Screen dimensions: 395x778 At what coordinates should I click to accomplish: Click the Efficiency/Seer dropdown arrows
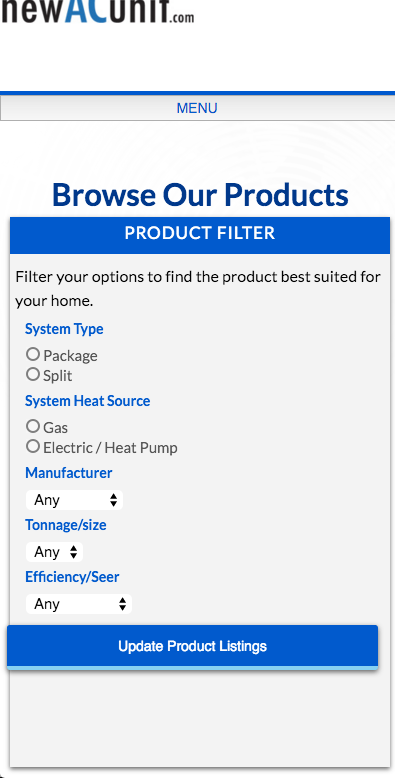pyautogui.click(x=123, y=604)
